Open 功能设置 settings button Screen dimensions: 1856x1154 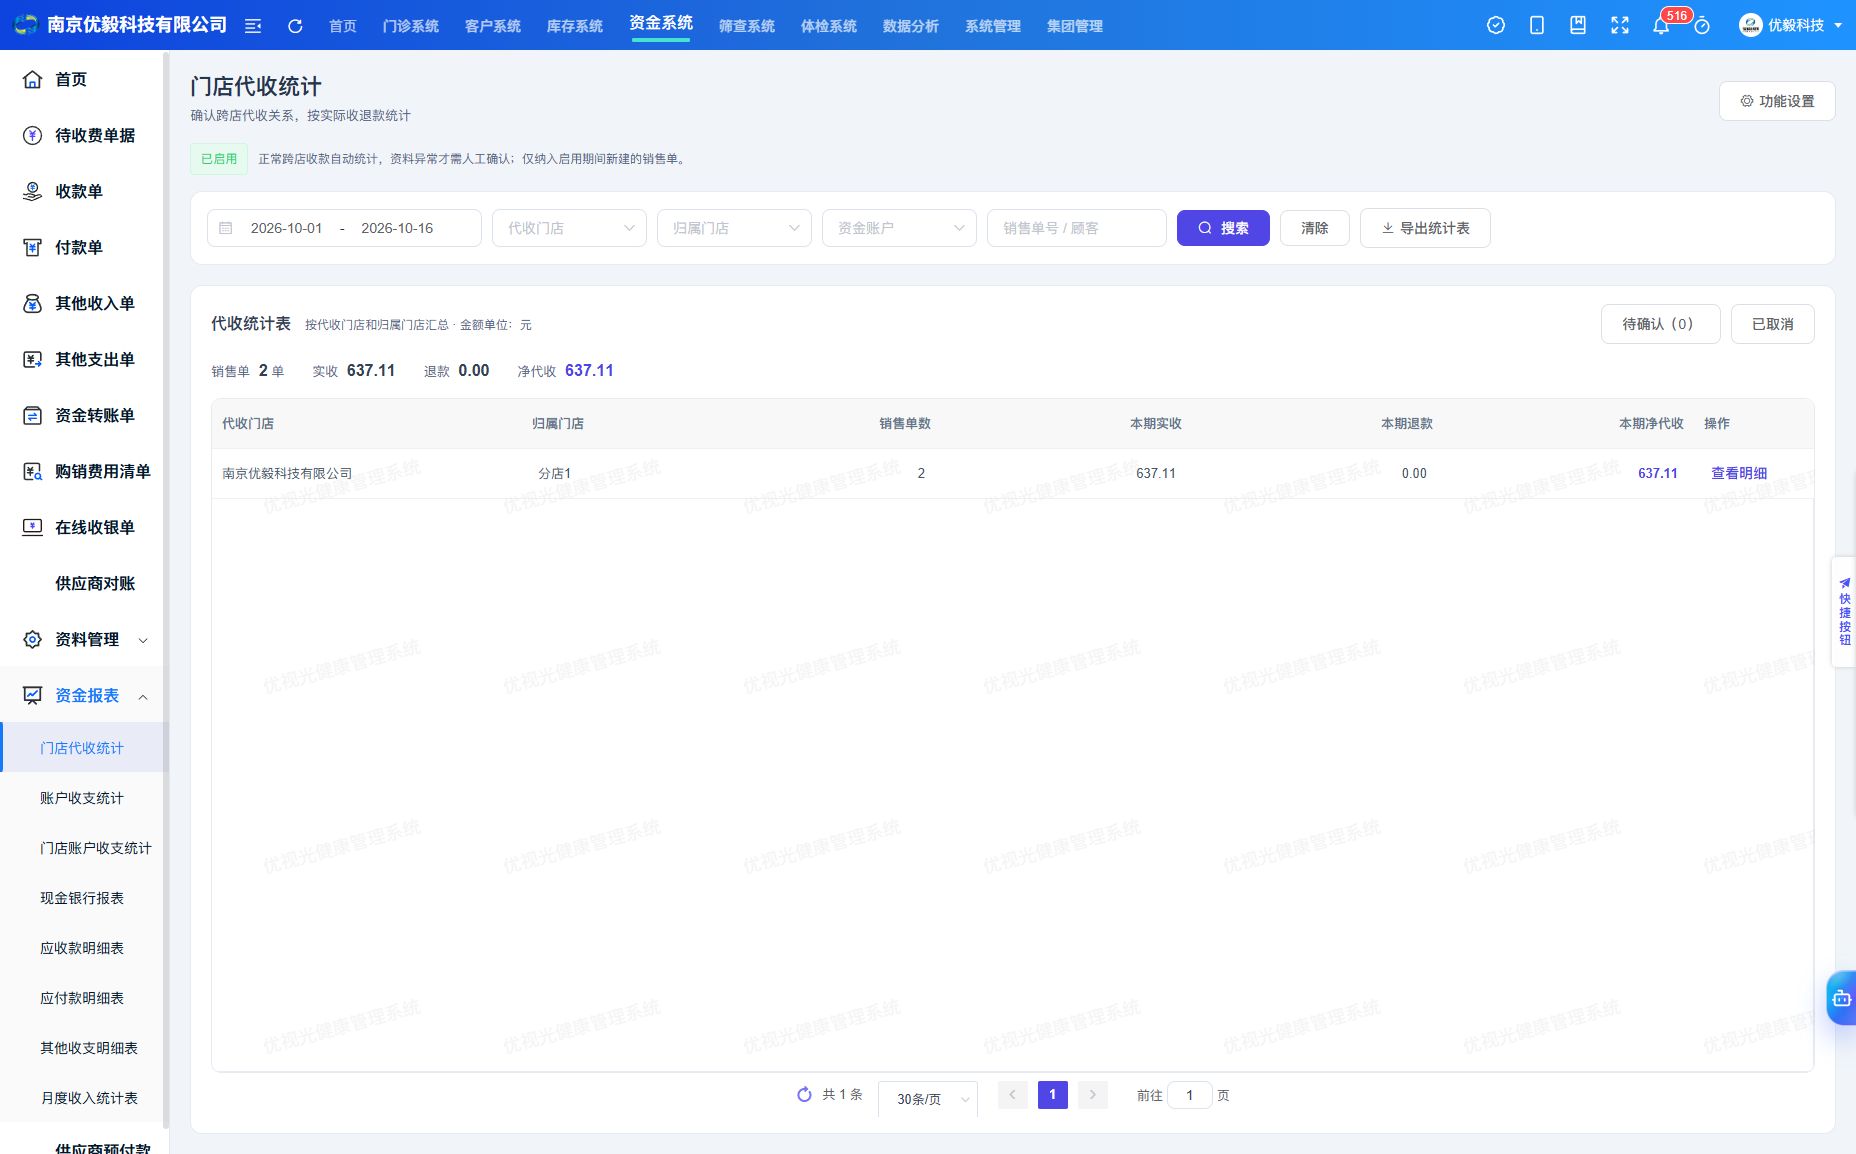[x=1777, y=101]
